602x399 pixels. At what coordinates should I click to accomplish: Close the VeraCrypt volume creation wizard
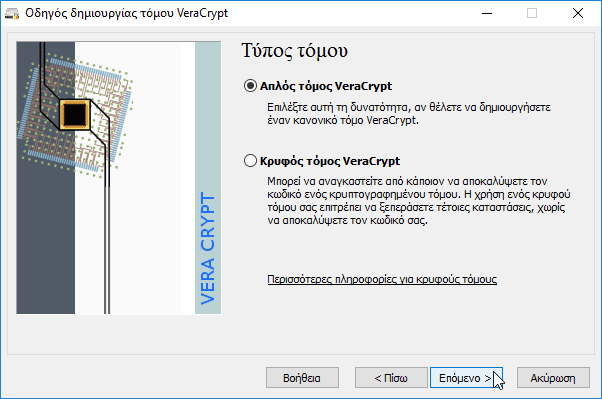click(x=577, y=13)
